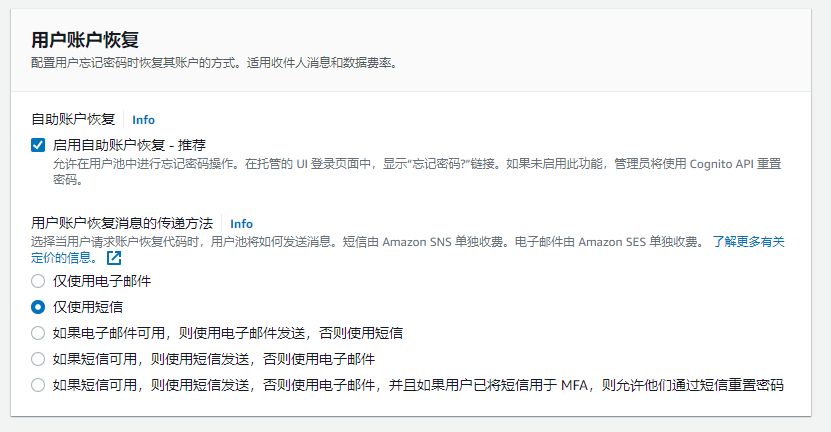Viewport: 831px width, 432px height.
Task: Open Info link beside 自助账户恢复
Action: coord(143,120)
